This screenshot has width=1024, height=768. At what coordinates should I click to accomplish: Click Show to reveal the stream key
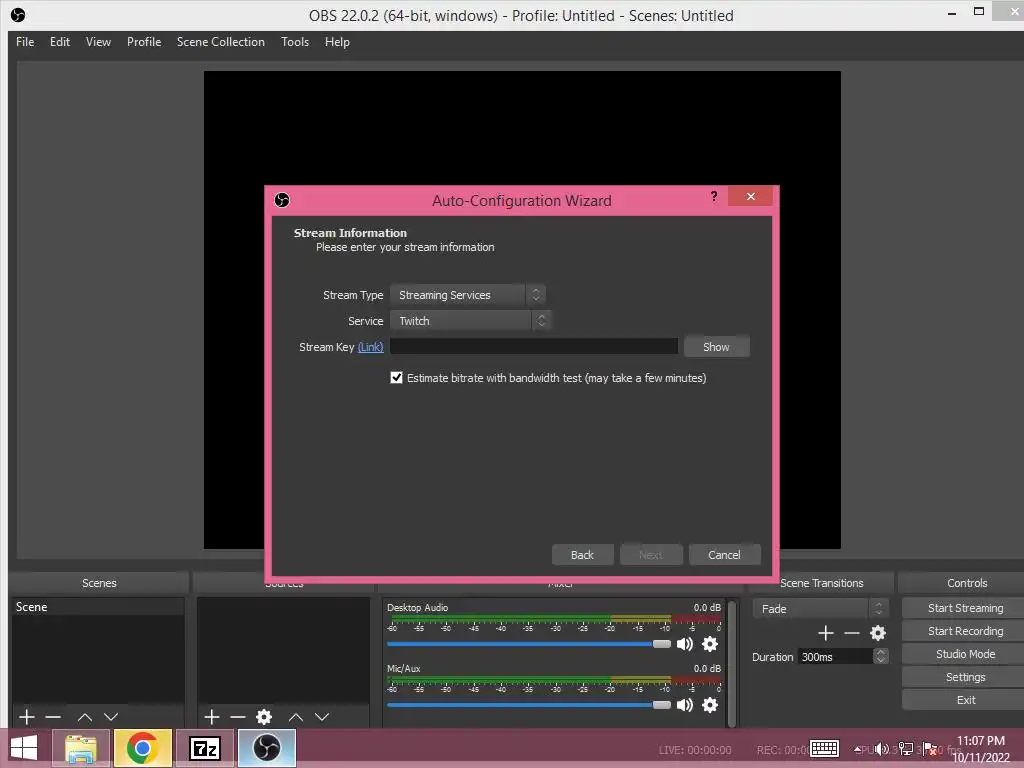click(x=716, y=347)
